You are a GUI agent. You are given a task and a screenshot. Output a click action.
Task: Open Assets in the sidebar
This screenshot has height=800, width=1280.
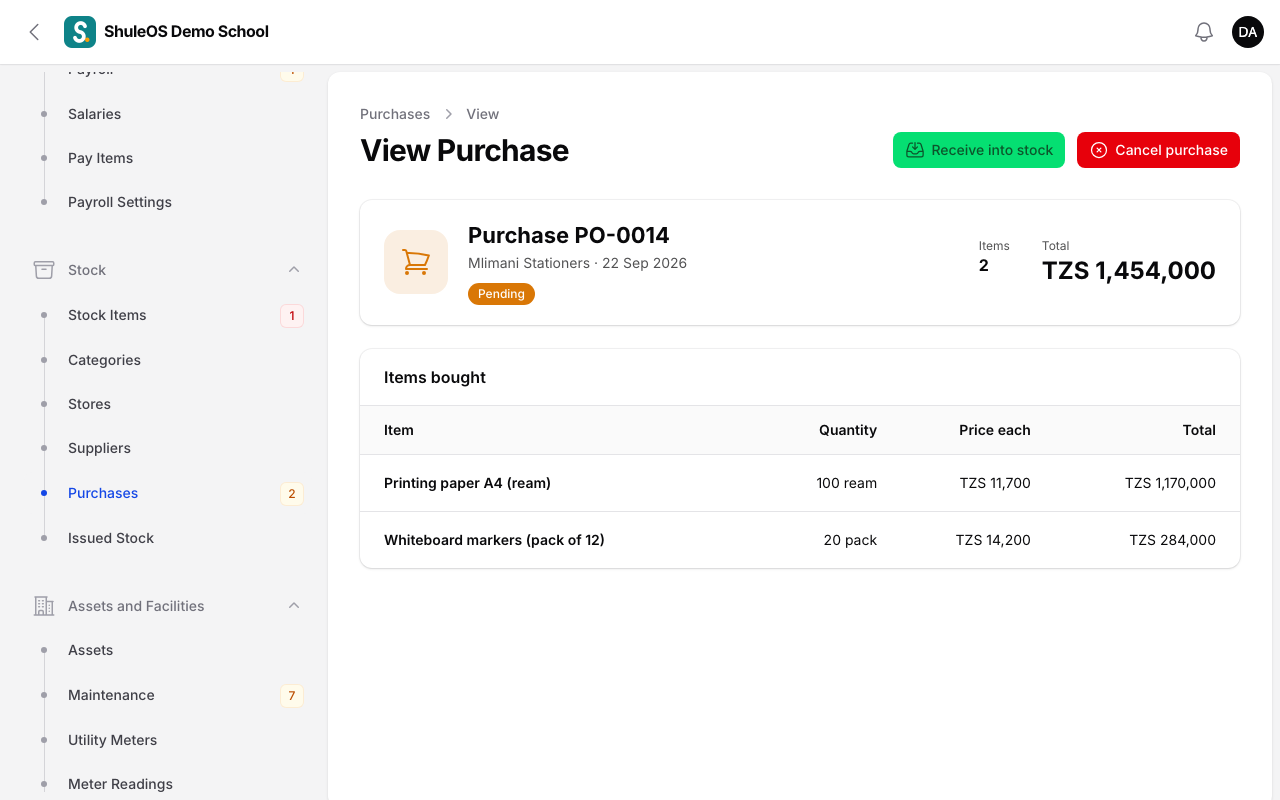[90, 650]
